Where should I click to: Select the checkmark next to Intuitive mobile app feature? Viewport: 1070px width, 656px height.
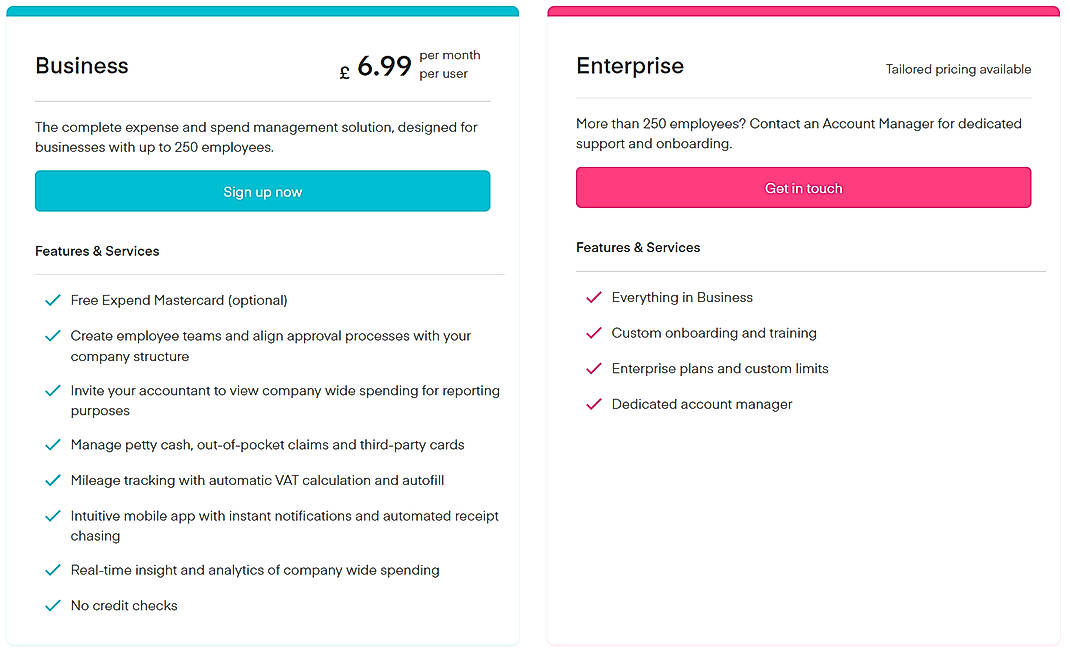point(52,516)
